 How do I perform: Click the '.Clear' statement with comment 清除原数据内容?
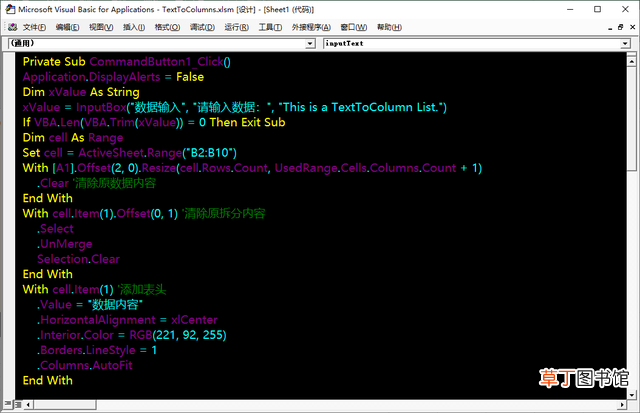click(96, 183)
